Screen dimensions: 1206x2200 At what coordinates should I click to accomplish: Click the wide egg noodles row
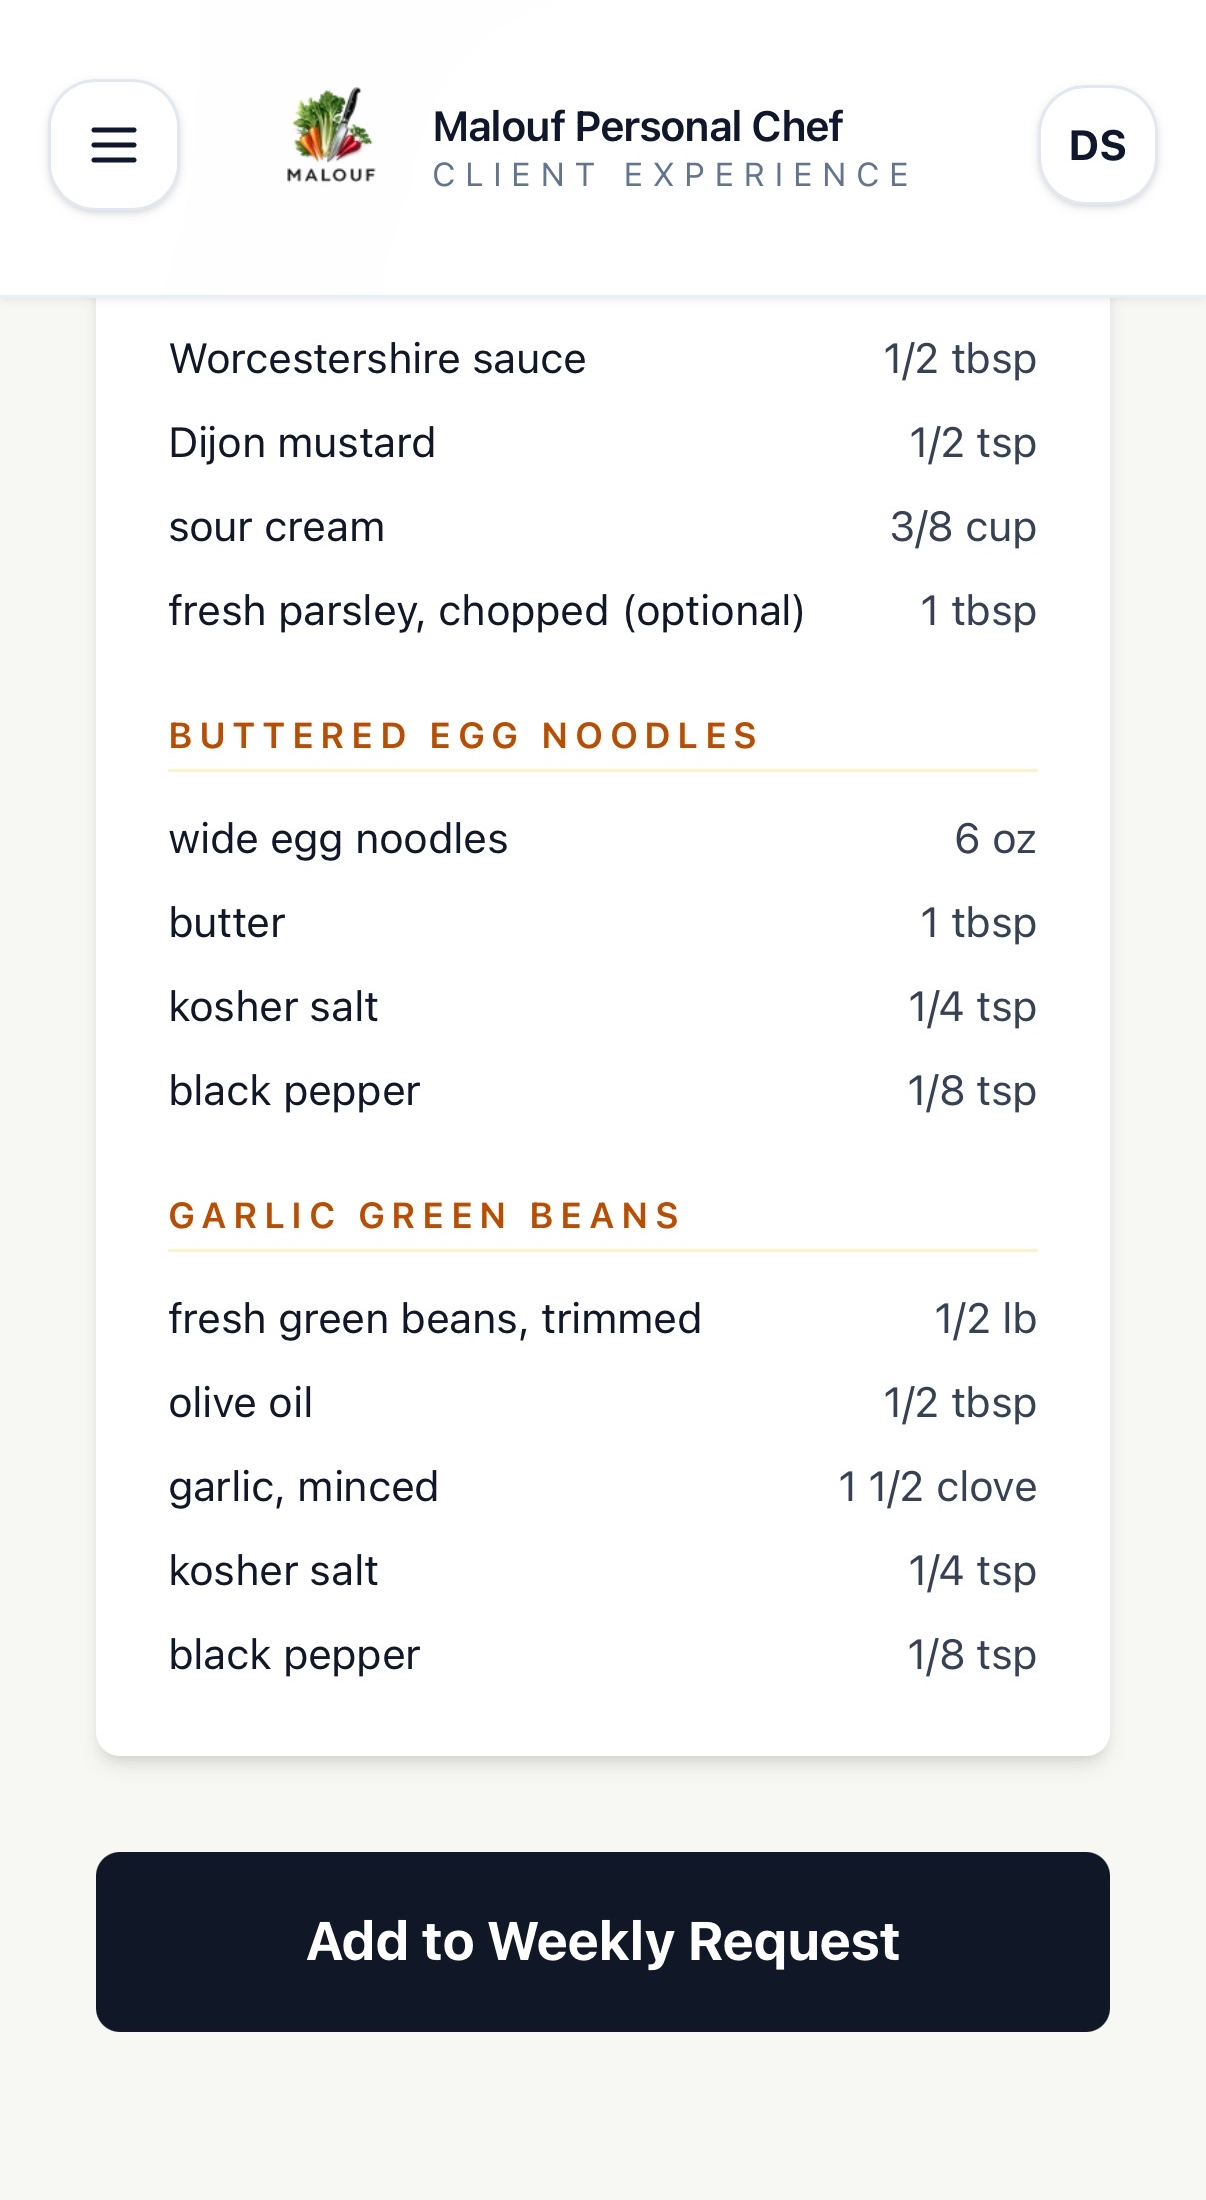tap(603, 839)
